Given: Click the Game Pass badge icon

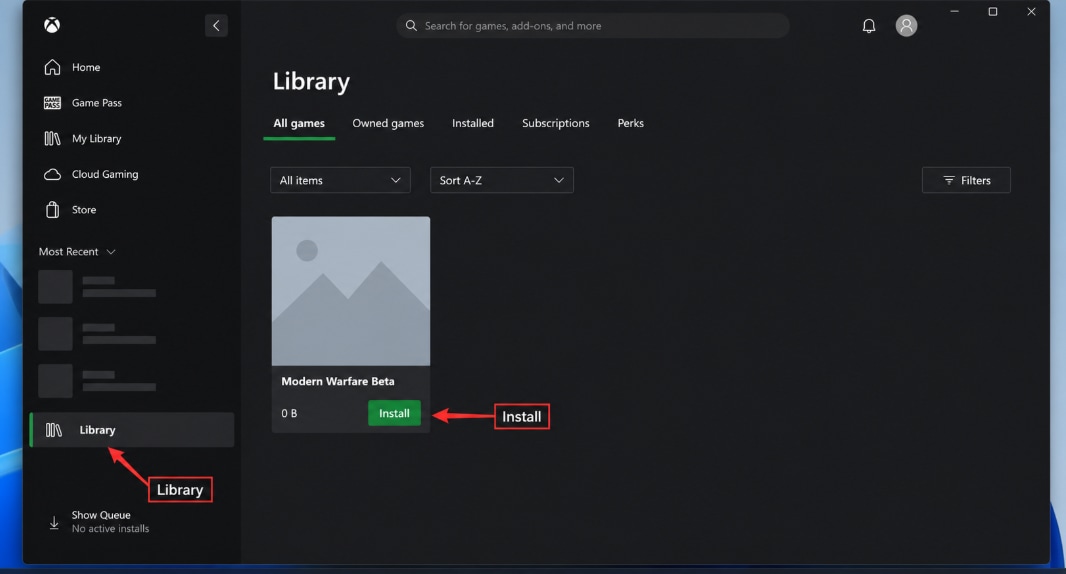Looking at the screenshot, I should [x=52, y=103].
